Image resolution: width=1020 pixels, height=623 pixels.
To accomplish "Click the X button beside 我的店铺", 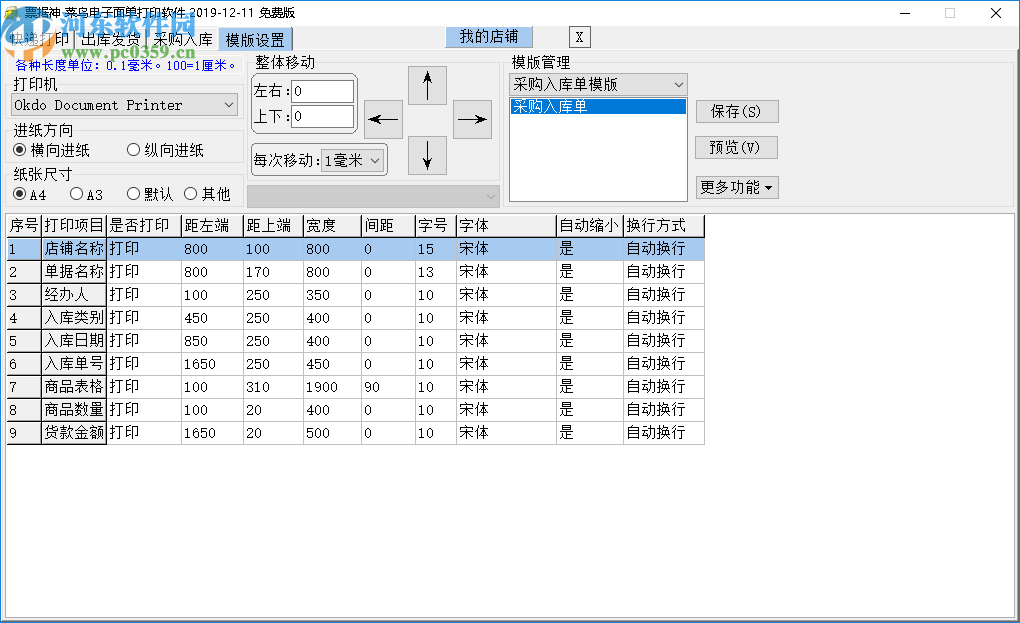I will (580, 38).
